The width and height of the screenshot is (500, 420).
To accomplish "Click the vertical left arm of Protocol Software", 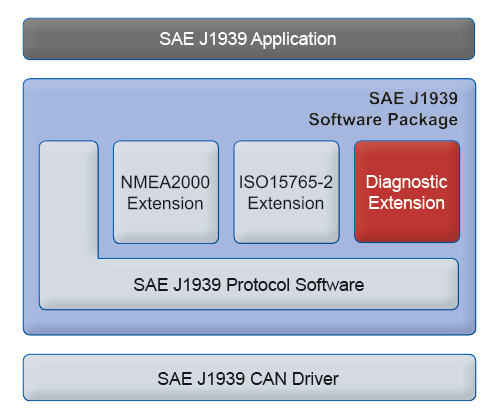I will pyautogui.click(x=69, y=200).
